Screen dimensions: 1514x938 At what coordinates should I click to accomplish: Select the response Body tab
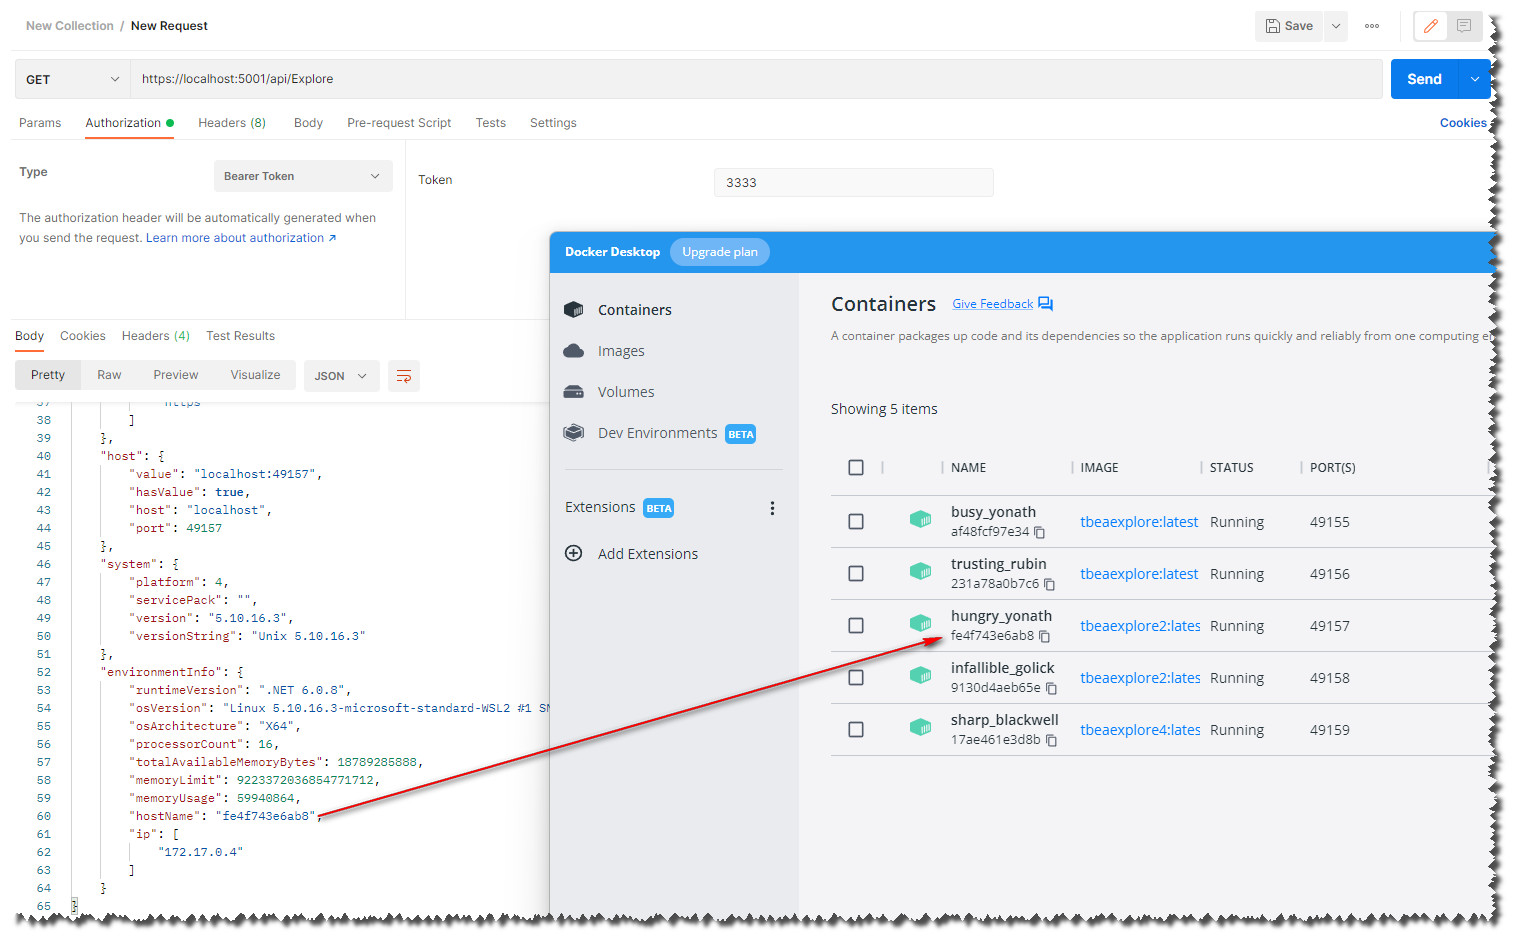pyautogui.click(x=29, y=336)
